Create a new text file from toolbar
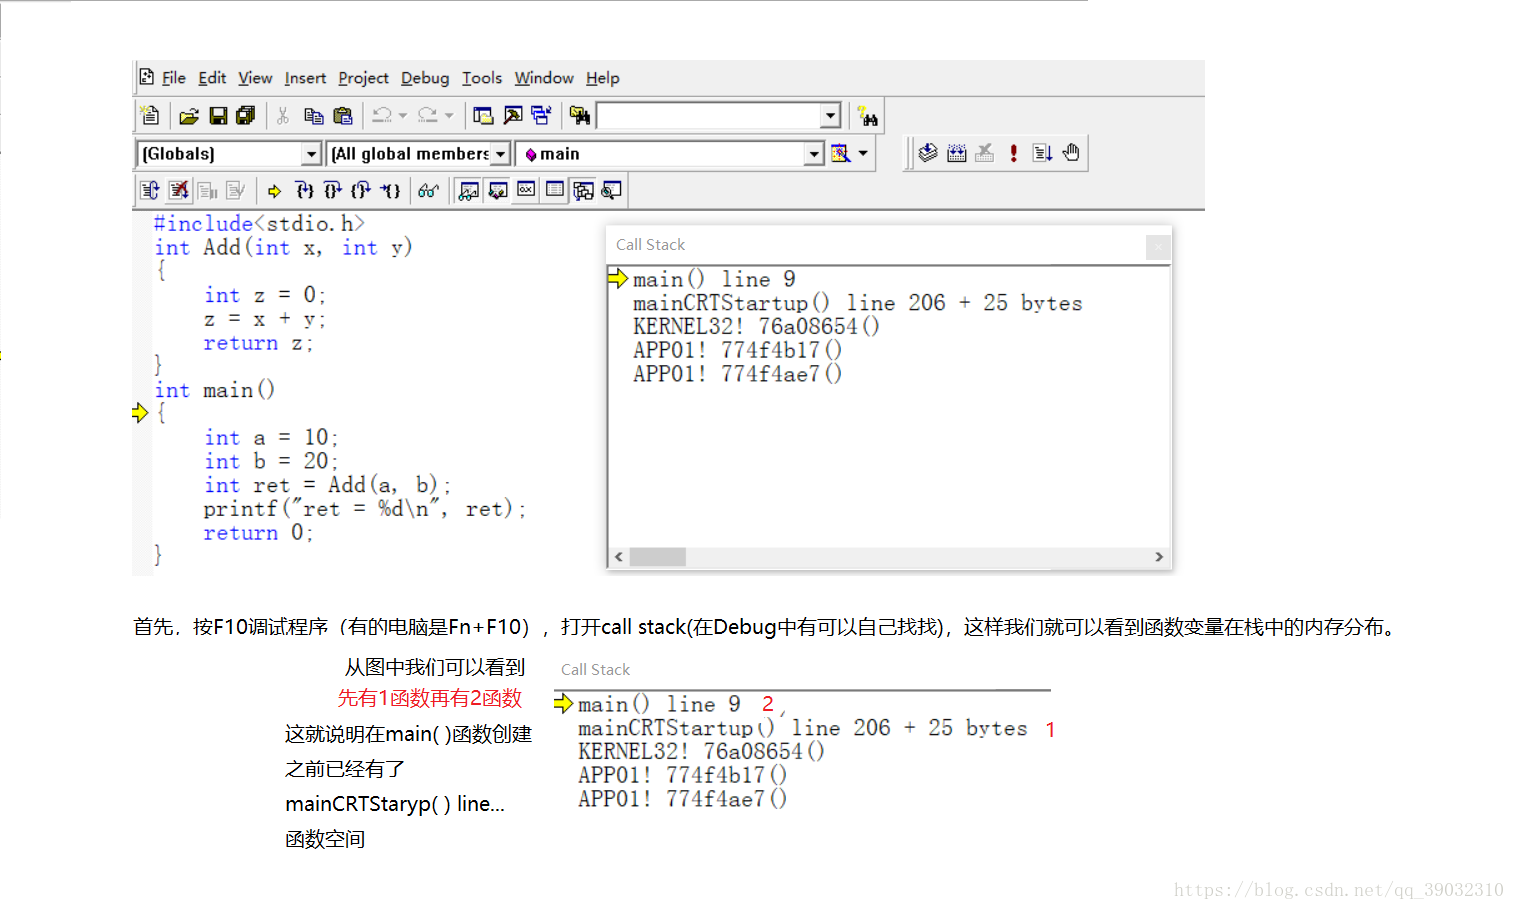This screenshot has width=1515, height=910. coord(150,116)
